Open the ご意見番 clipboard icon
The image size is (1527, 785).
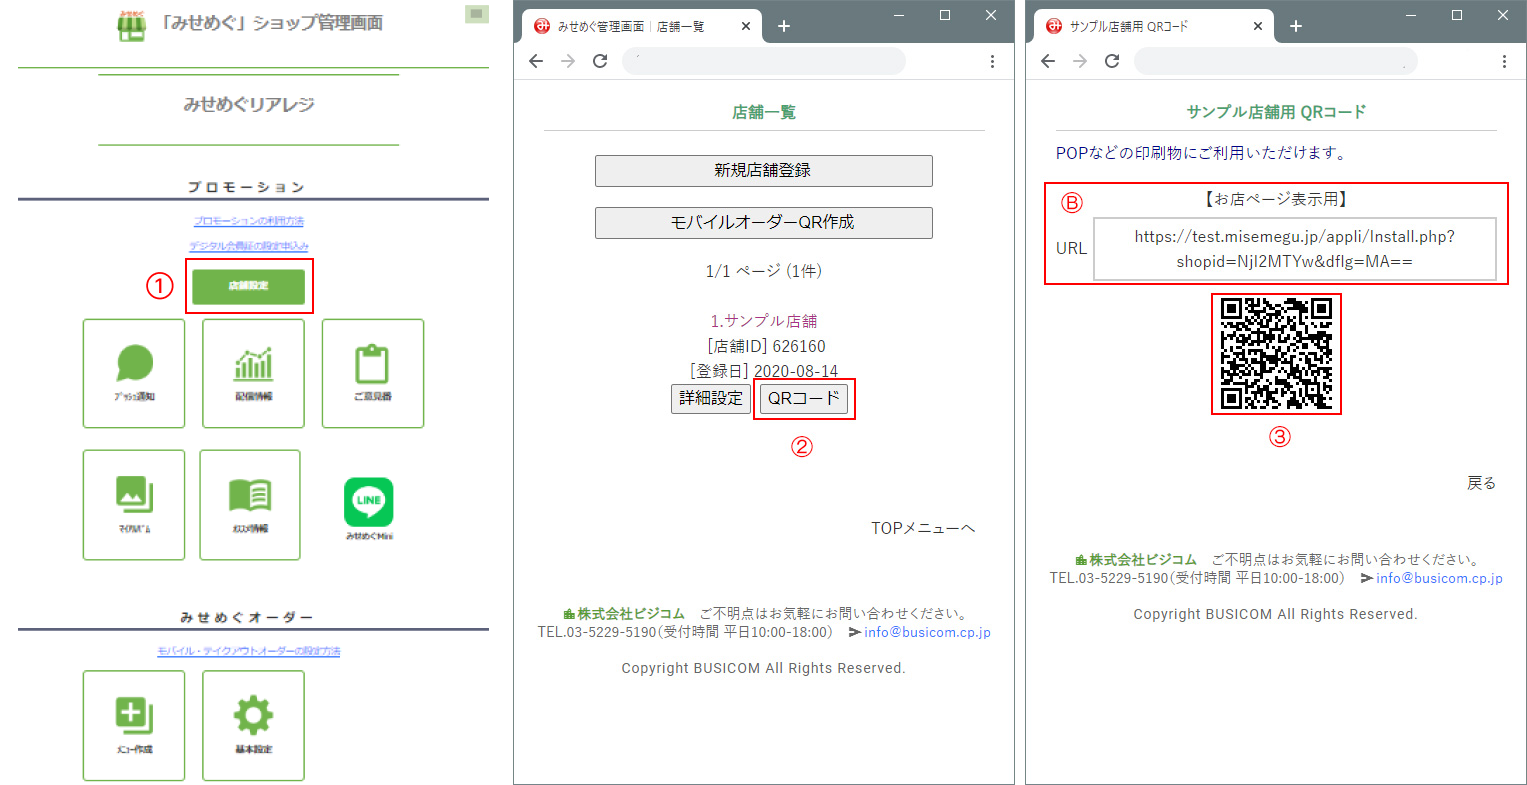pos(372,373)
